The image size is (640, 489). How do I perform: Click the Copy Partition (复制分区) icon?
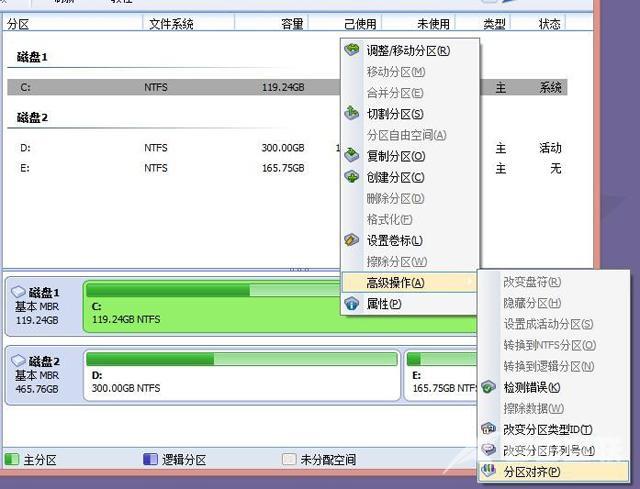pyautogui.click(x=352, y=156)
